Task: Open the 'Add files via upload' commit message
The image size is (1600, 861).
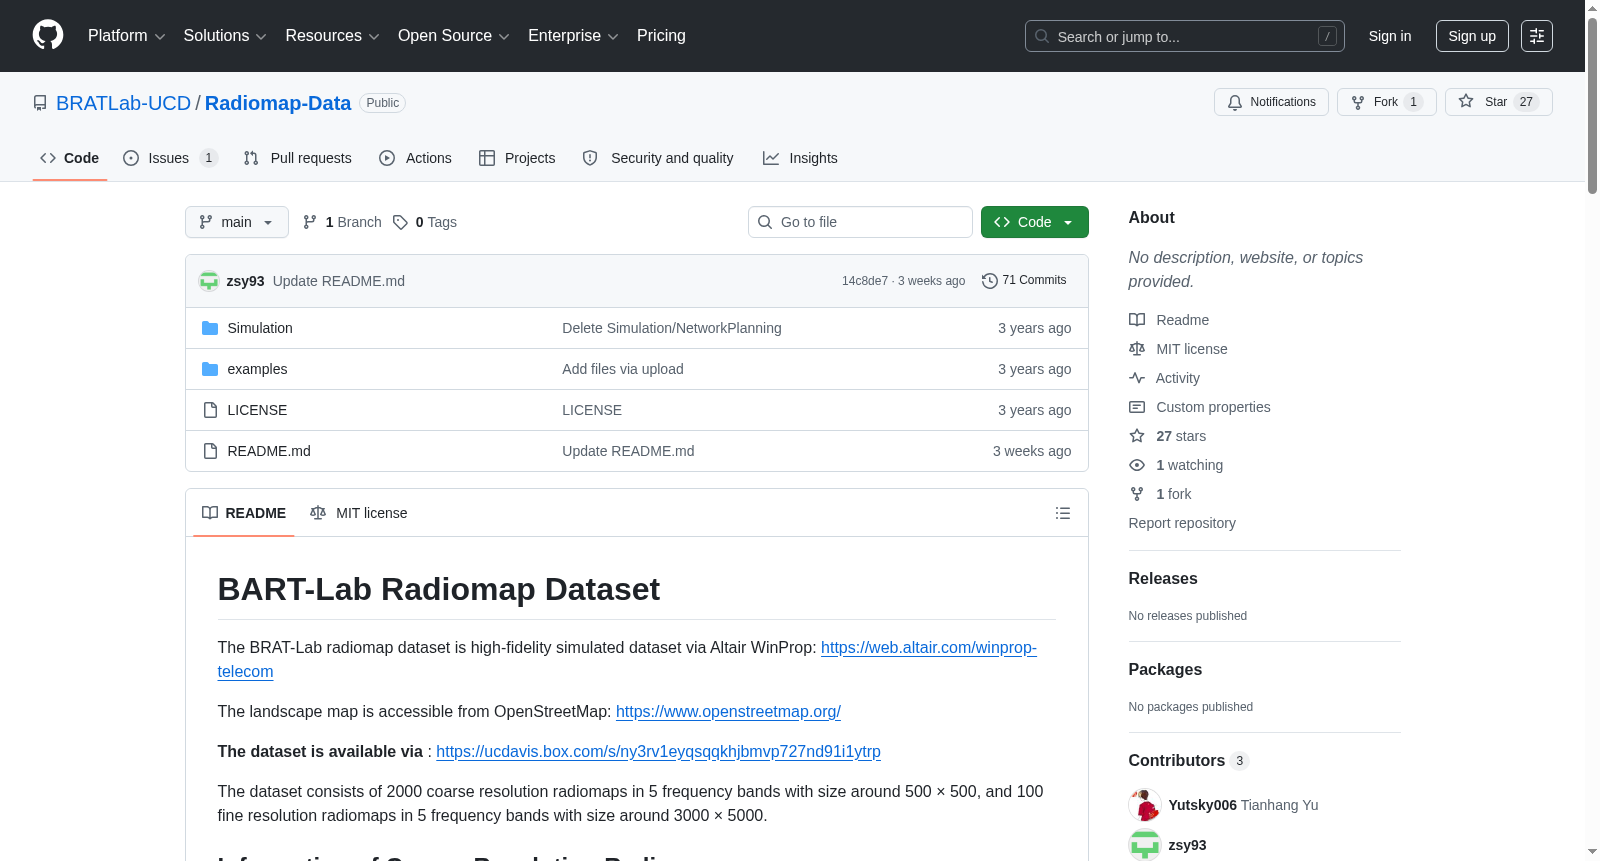Action: click(x=623, y=369)
